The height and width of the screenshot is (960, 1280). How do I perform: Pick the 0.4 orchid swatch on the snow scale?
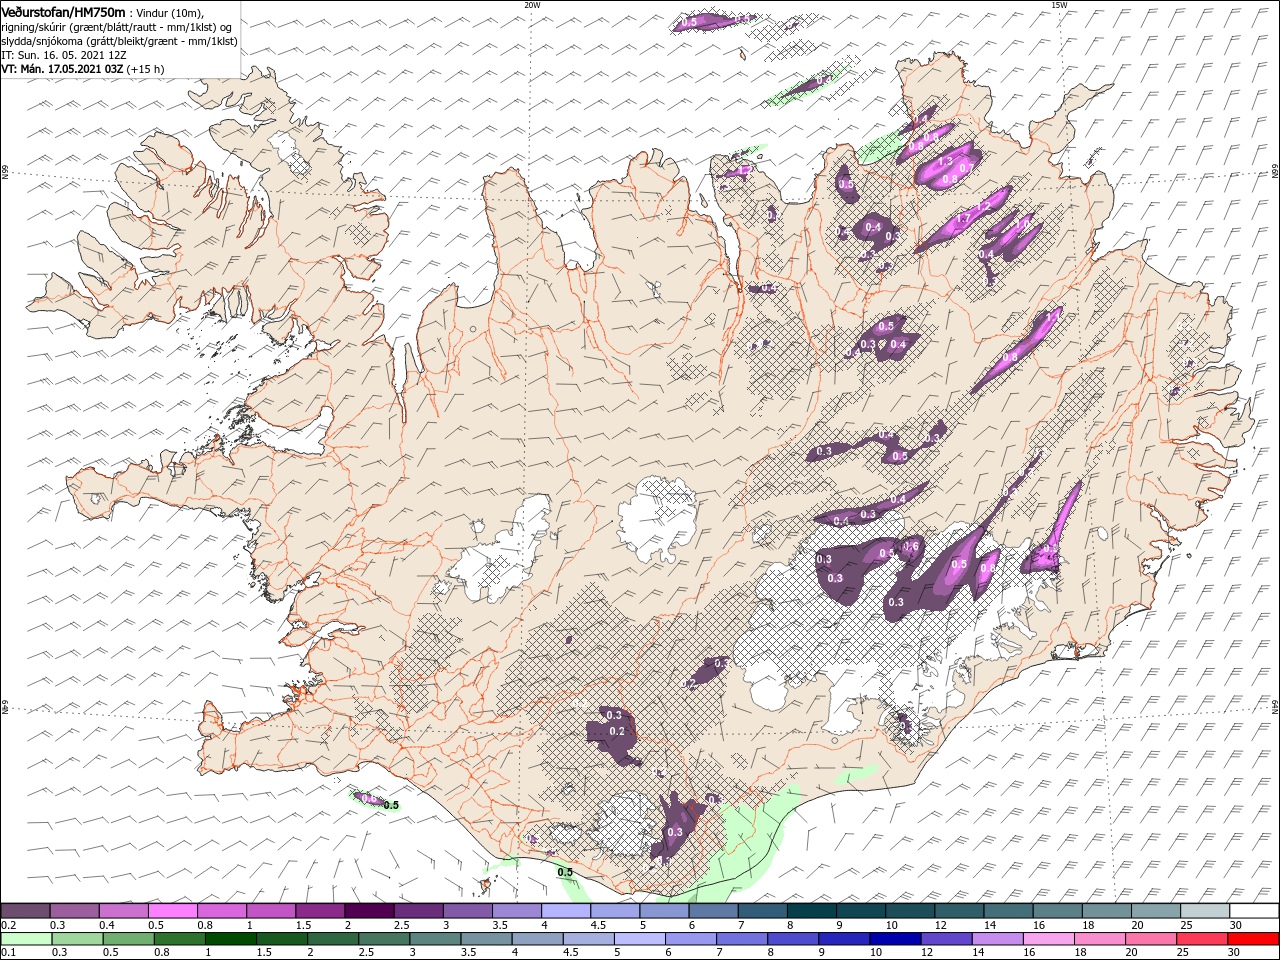(x=123, y=910)
